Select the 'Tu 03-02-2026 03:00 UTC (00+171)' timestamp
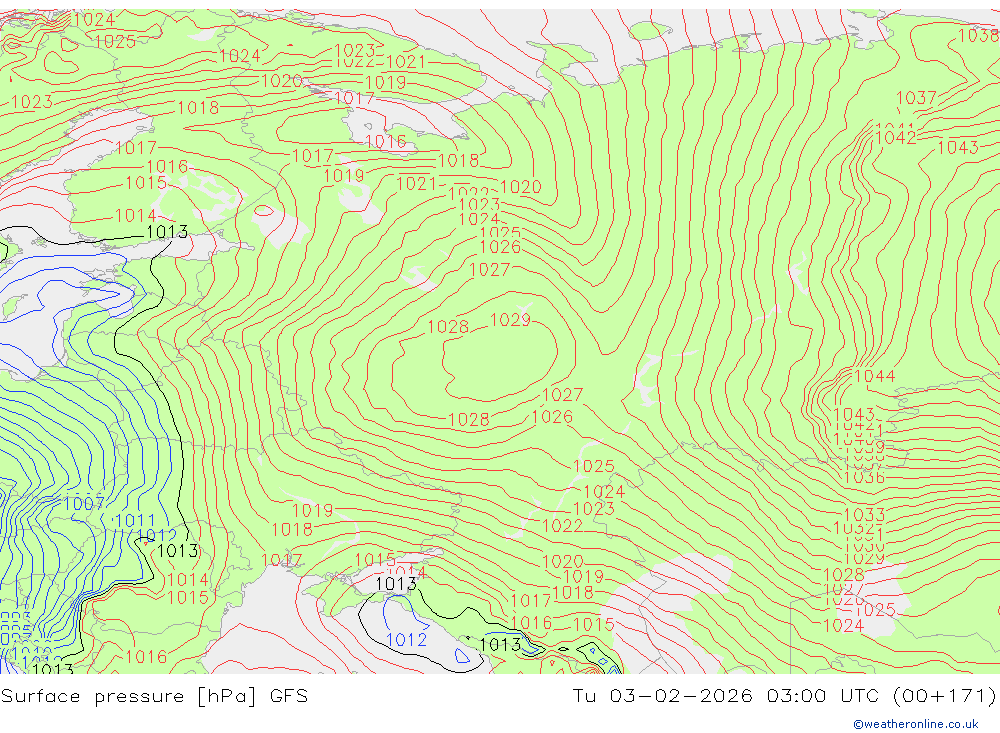1000x733 pixels. [784, 696]
